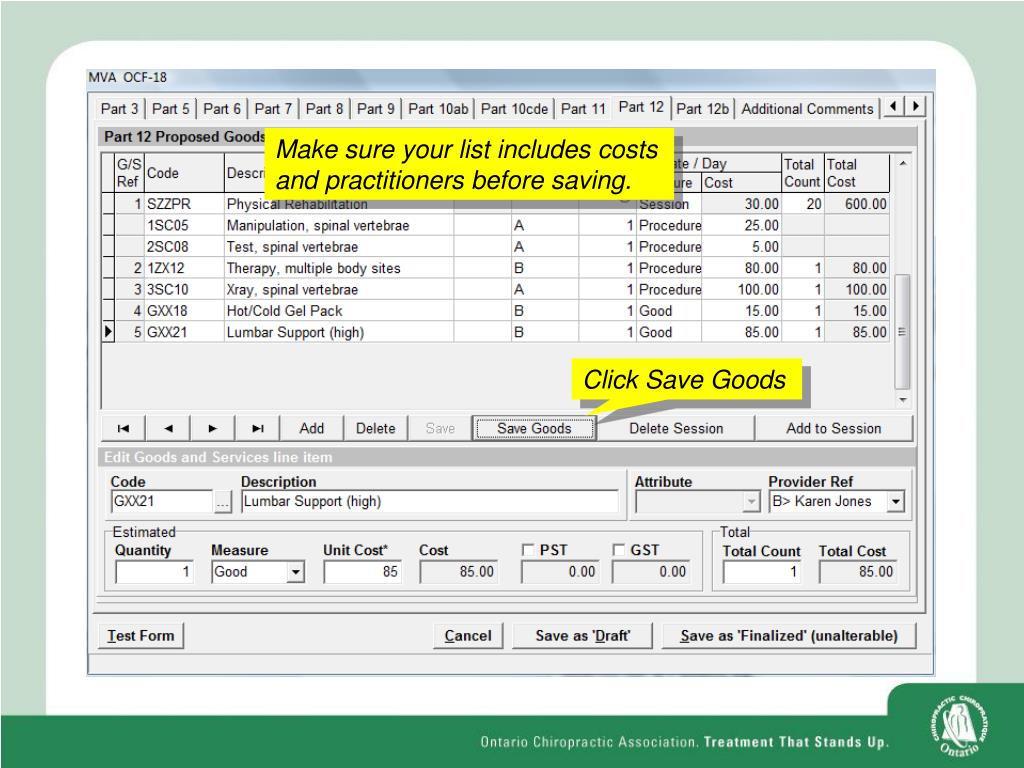Screen dimensions: 1024x768
Task: Open code lookup ellipsis button
Action: (x=223, y=502)
